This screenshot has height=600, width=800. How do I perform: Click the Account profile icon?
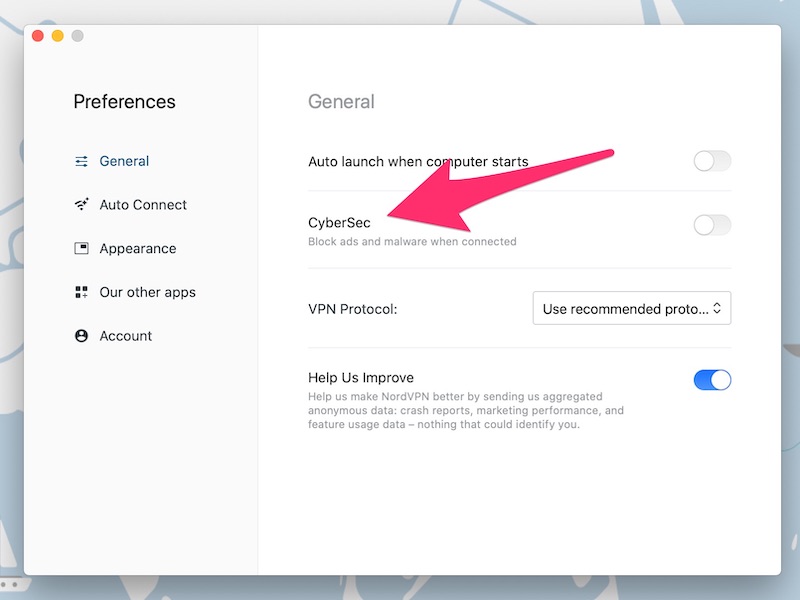pos(82,336)
